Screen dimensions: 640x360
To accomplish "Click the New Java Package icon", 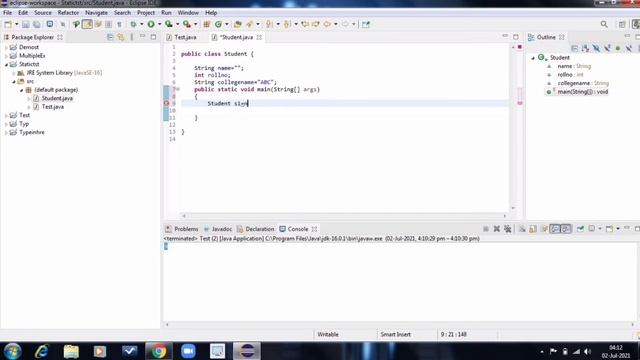I will pos(207,24).
